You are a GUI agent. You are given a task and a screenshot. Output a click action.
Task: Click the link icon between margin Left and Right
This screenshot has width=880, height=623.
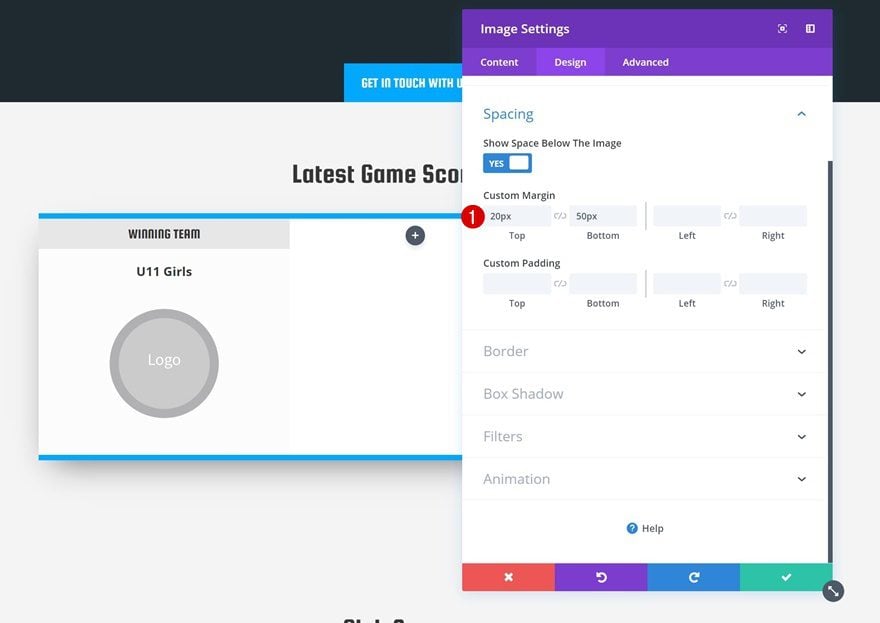730,216
